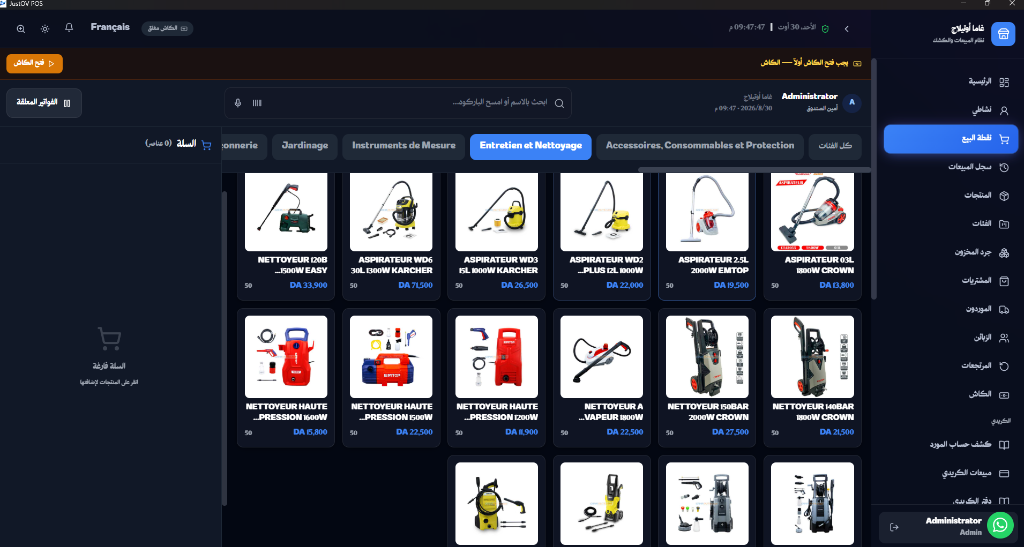Click the search magnifier icon in search bar
This screenshot has width=1024, height=547.
[x=560, y=103]
